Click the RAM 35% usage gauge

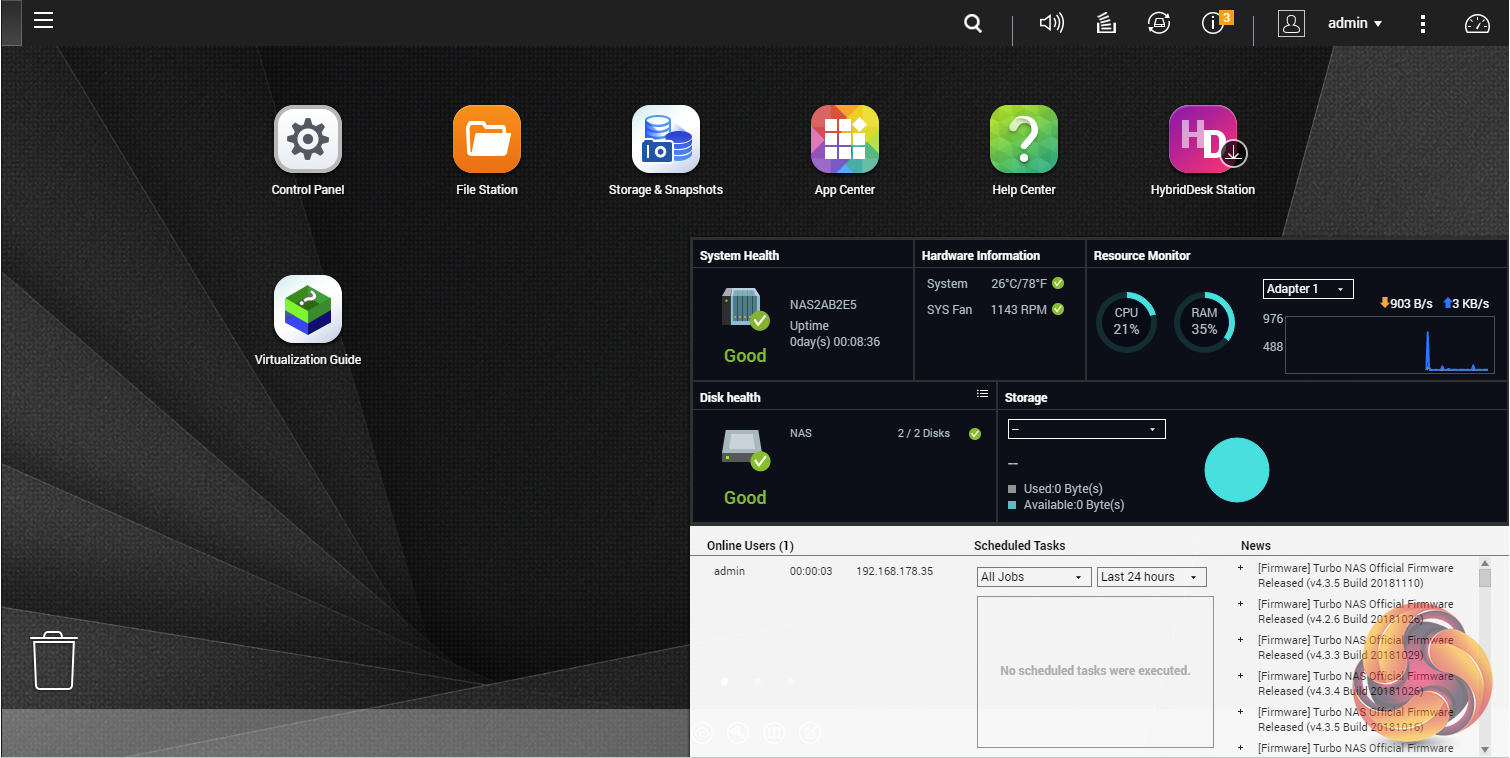(x=1204, y=322)
